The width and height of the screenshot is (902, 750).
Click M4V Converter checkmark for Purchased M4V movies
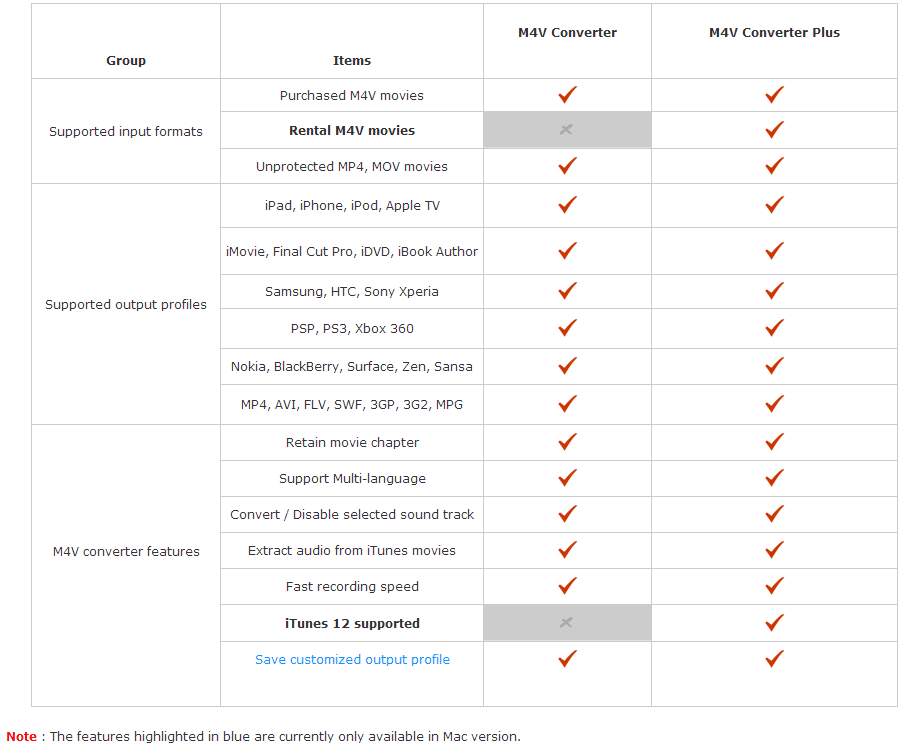(x=567, y=94)
